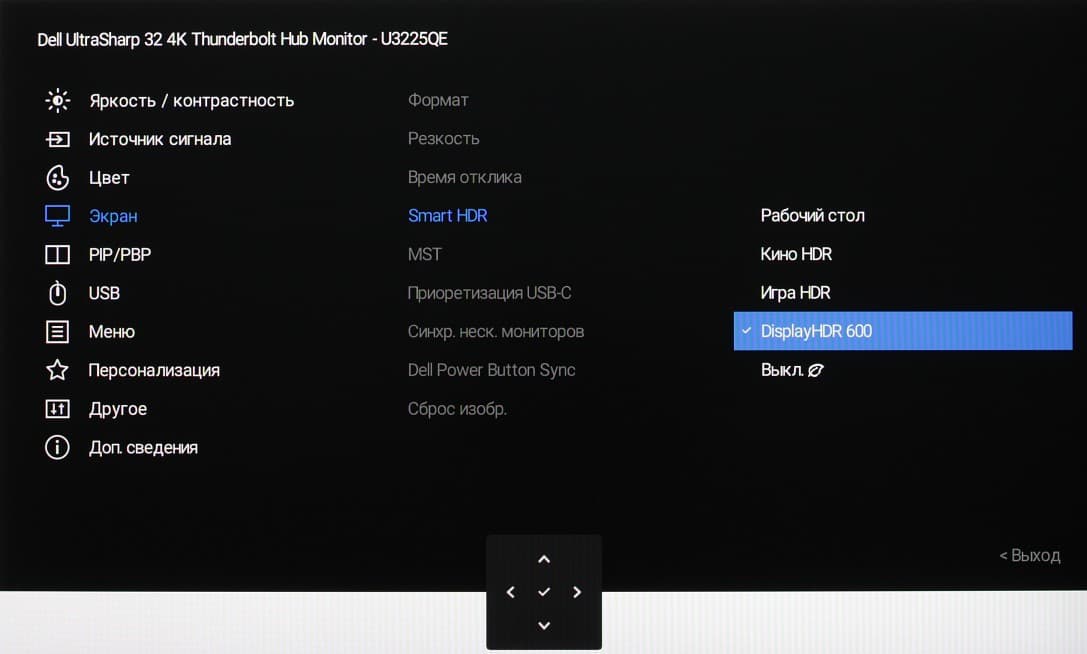Open the Цвет menu
1087x654 pixels.
coord(109,178)
